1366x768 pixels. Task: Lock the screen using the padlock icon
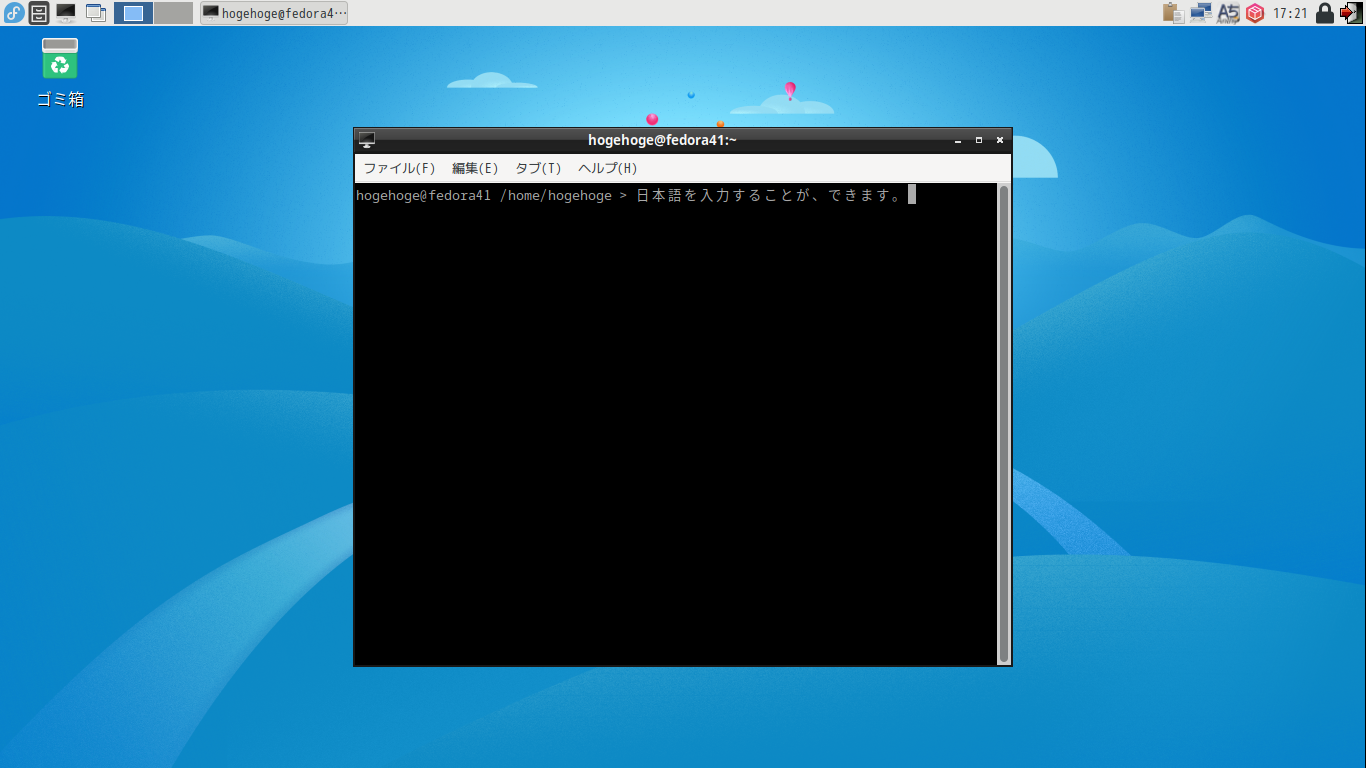1324,13
